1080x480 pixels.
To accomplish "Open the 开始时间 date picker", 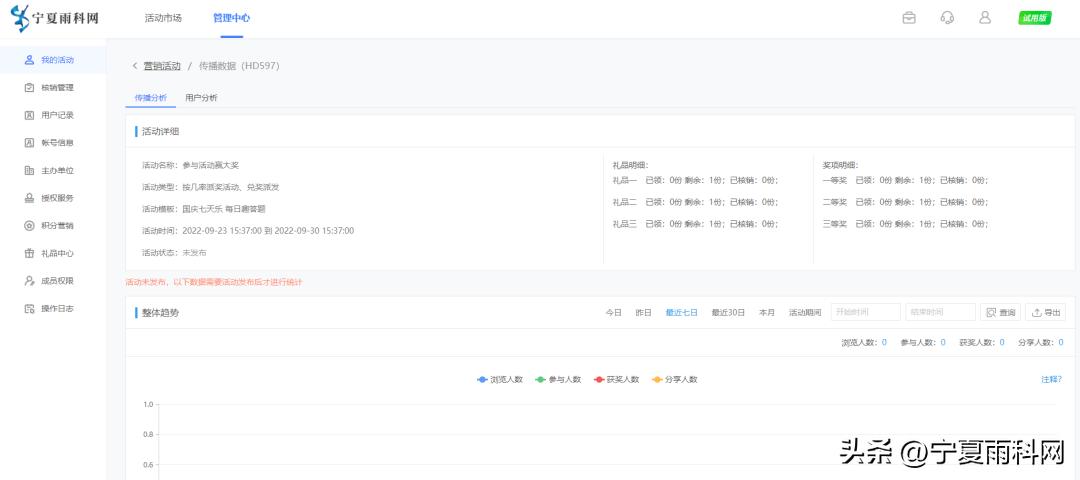I will coord(865,312).
